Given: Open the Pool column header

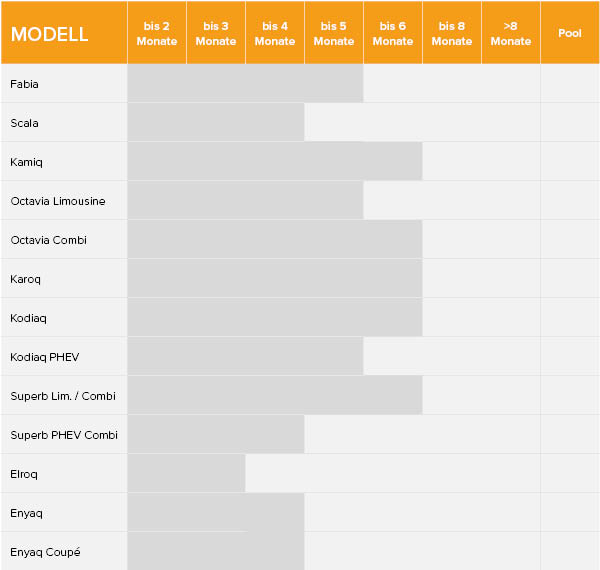Looking at the screenshot, I should tap(570, 33).
